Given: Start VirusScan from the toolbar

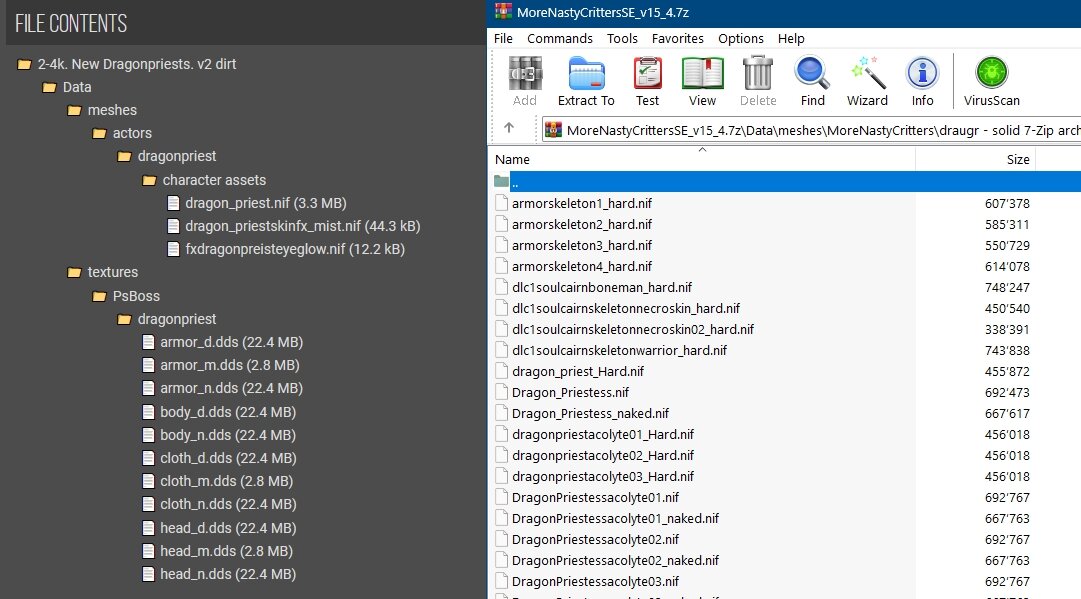Looking at the screenshot, I should tap(991, 74).
